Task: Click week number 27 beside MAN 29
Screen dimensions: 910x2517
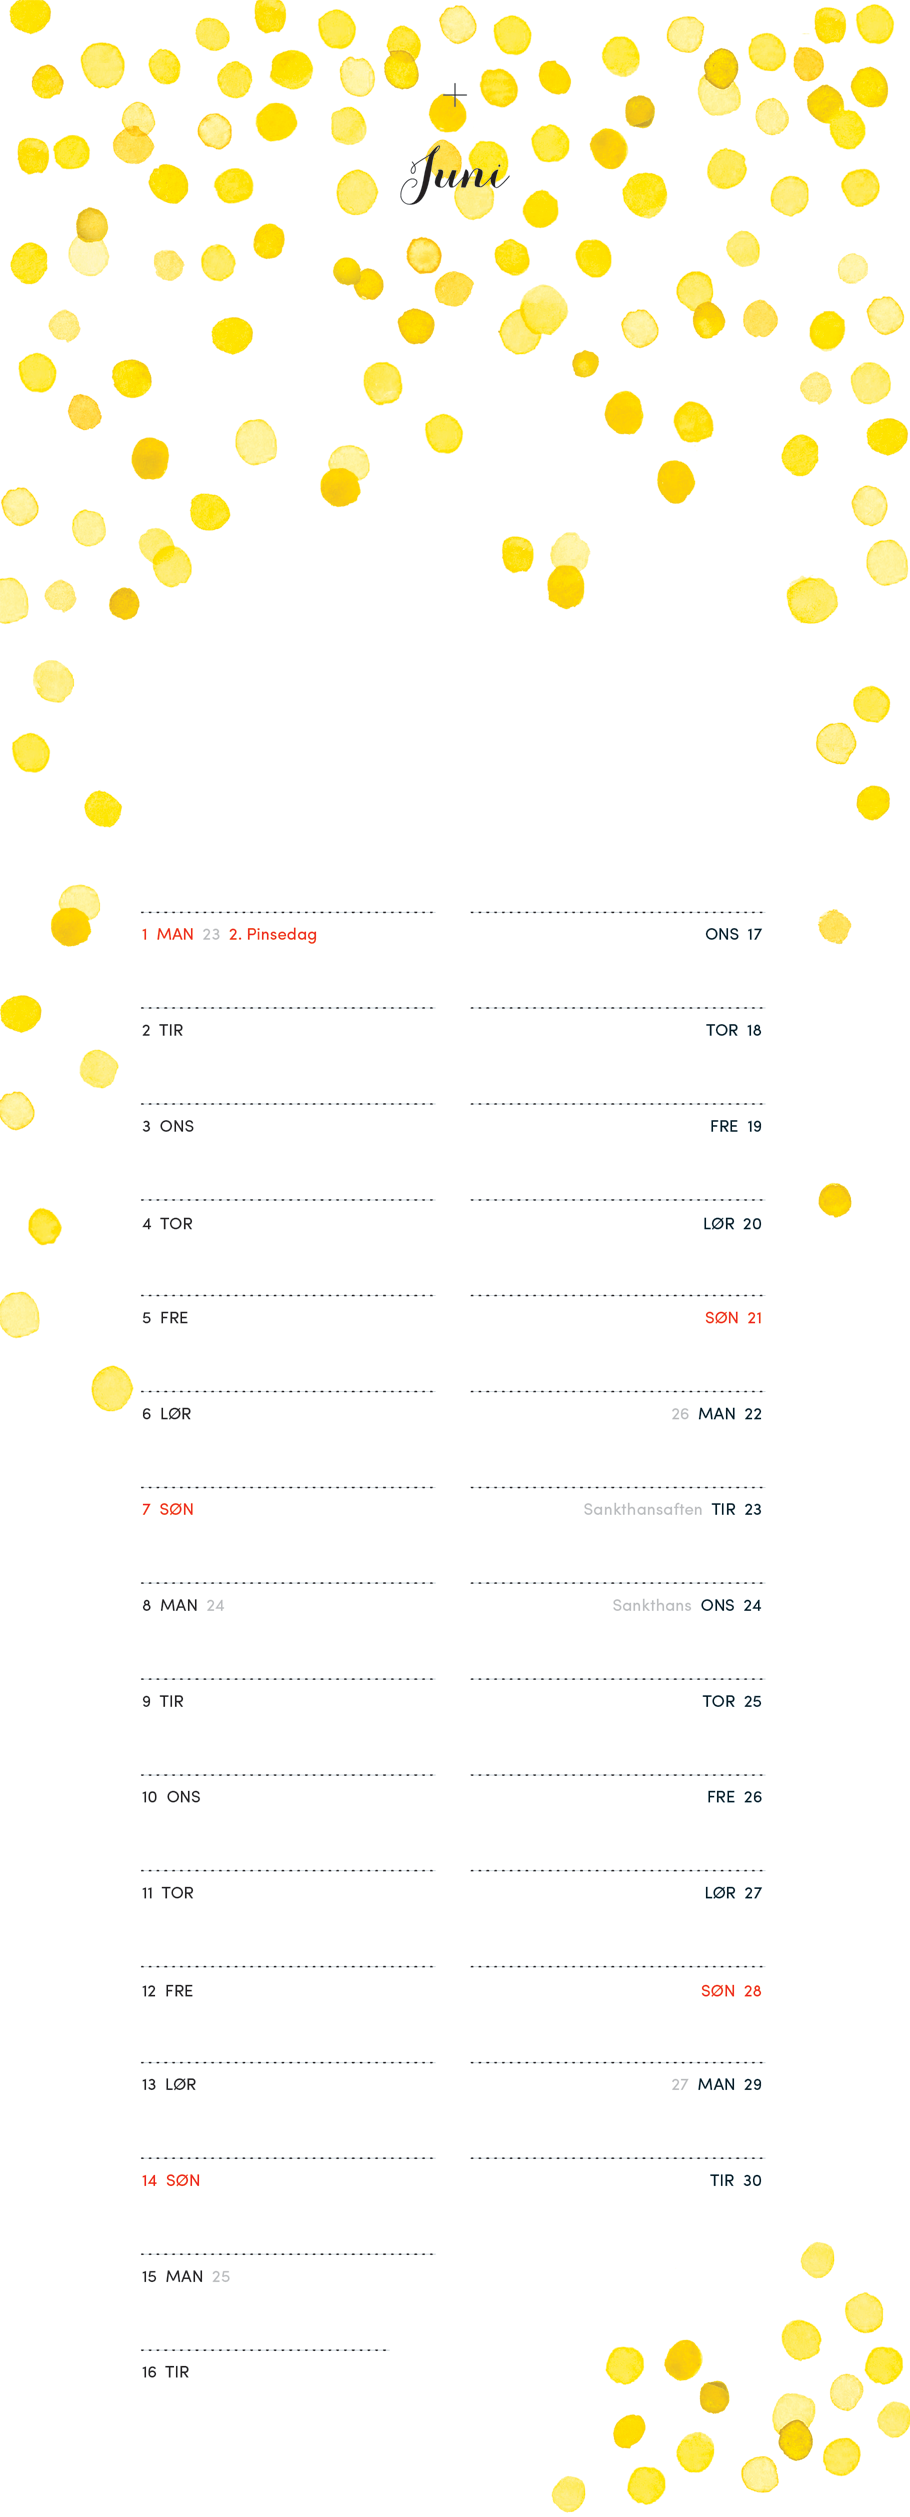Action: point(680,2084)
